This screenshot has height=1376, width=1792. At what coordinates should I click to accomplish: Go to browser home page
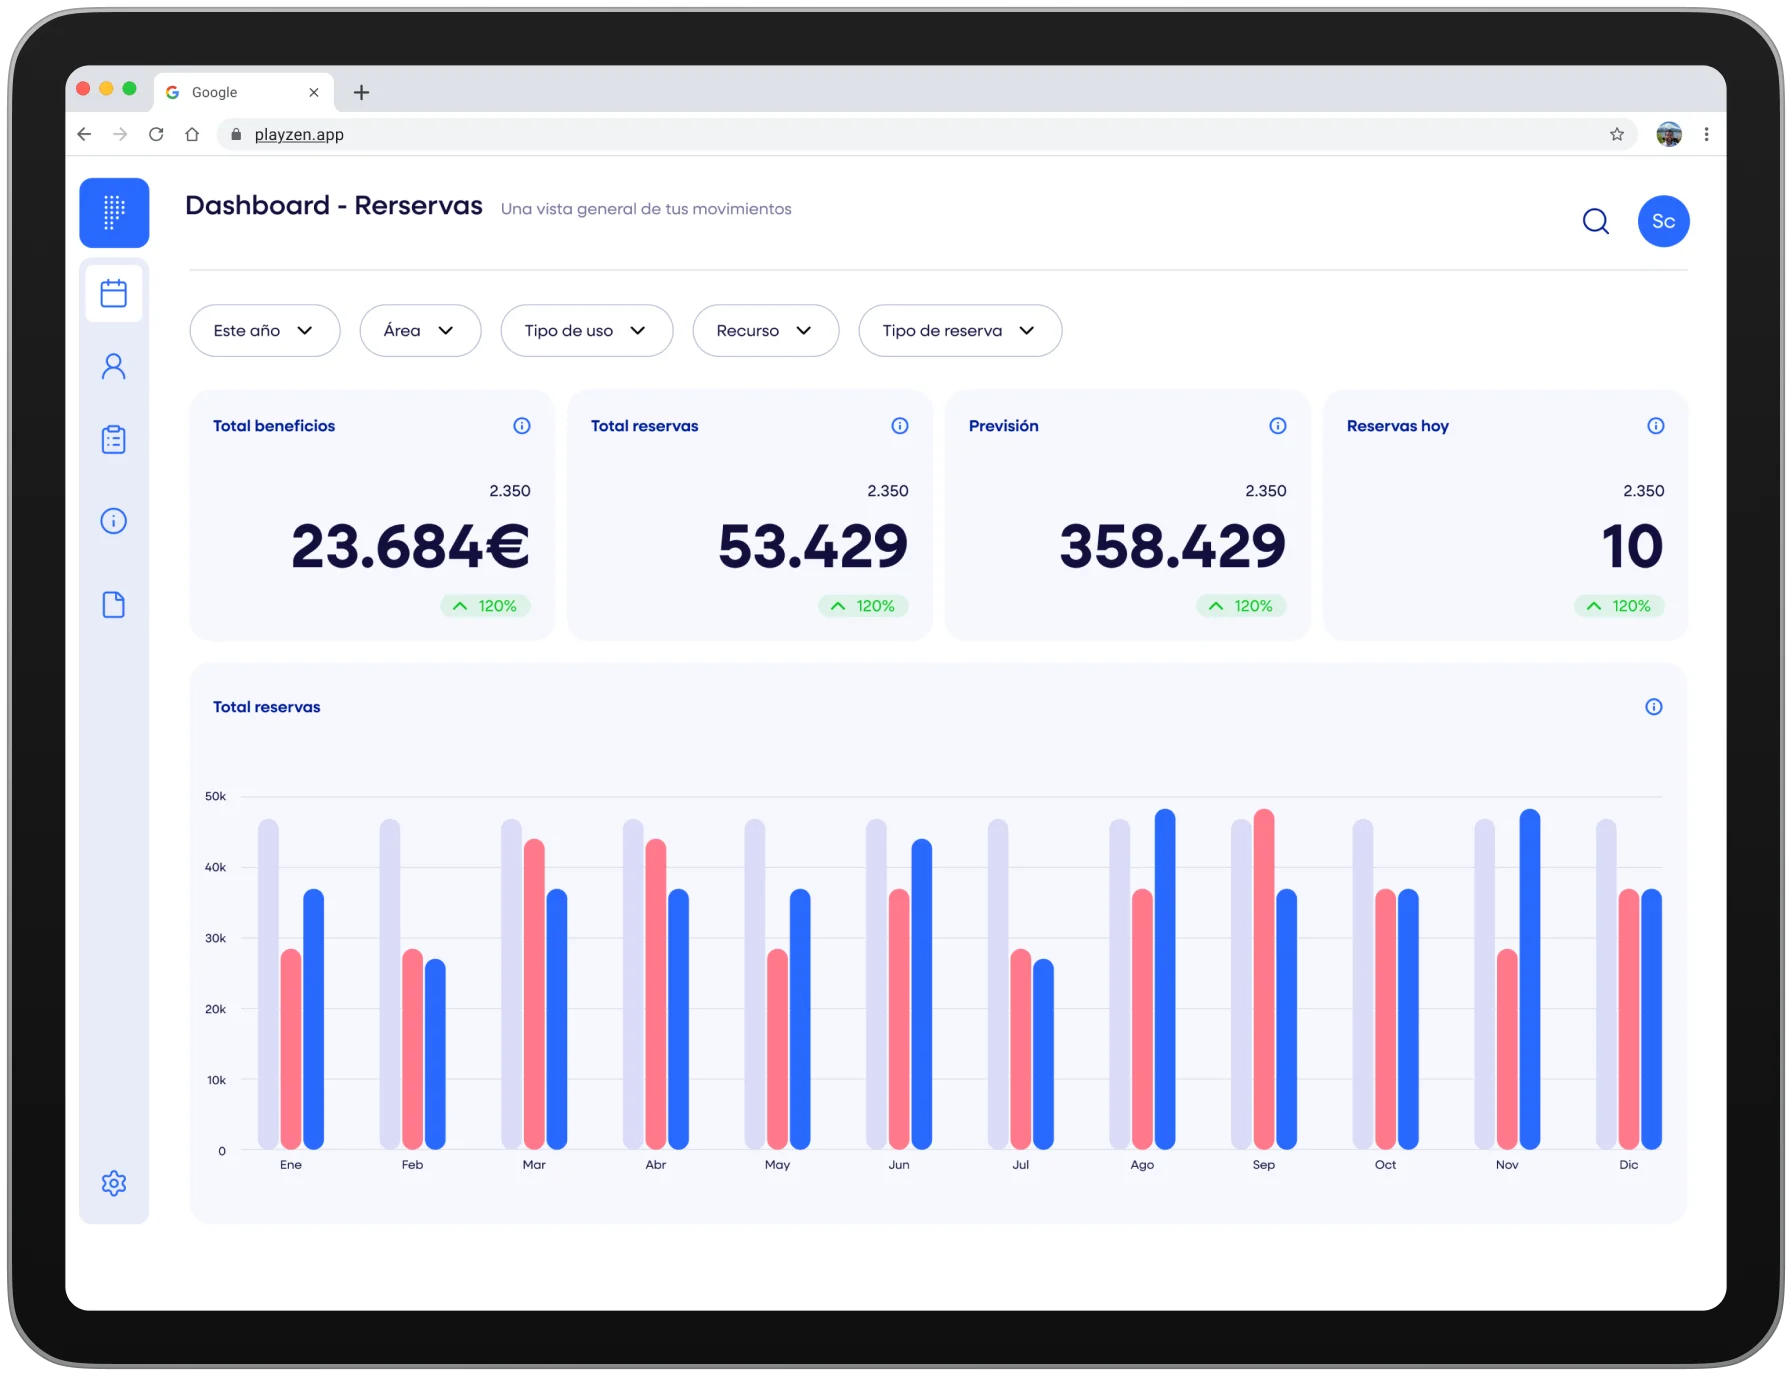(192, 134)
